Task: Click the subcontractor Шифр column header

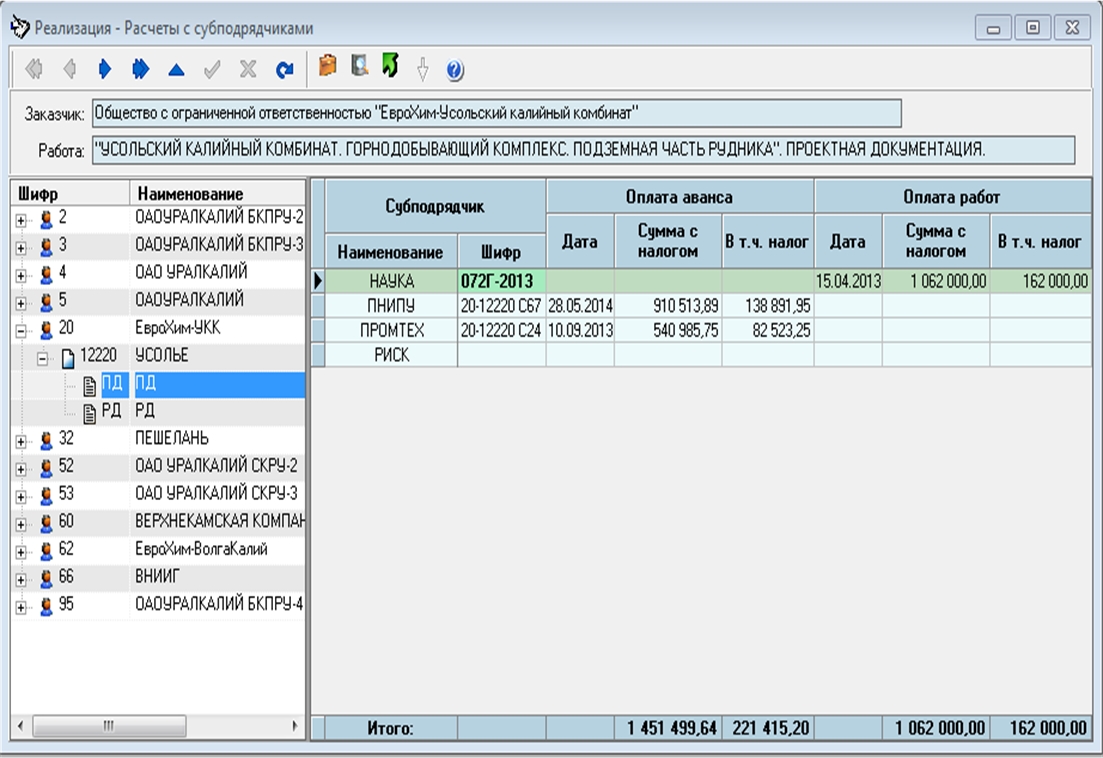Action: (x=501, y=252)
